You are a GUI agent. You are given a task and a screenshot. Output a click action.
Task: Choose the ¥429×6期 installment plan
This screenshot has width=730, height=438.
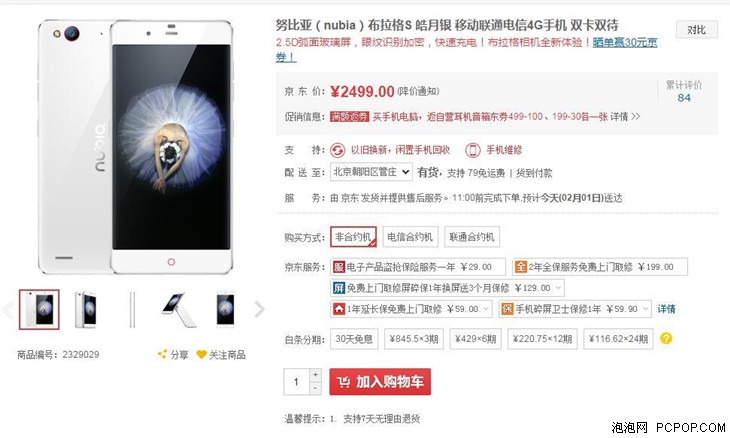coord(475,339)
